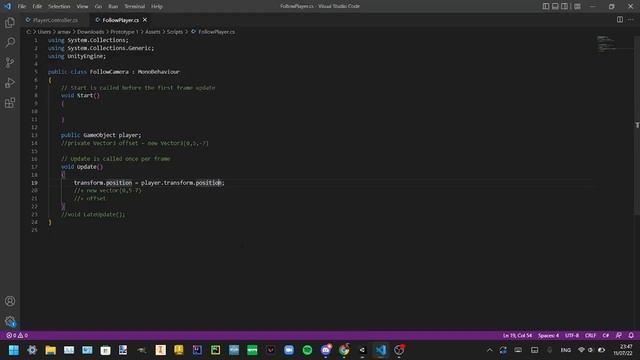Open the Edit menu
Image resolution: width=640 pixels, height=360 pixels.
pos(37,6)
